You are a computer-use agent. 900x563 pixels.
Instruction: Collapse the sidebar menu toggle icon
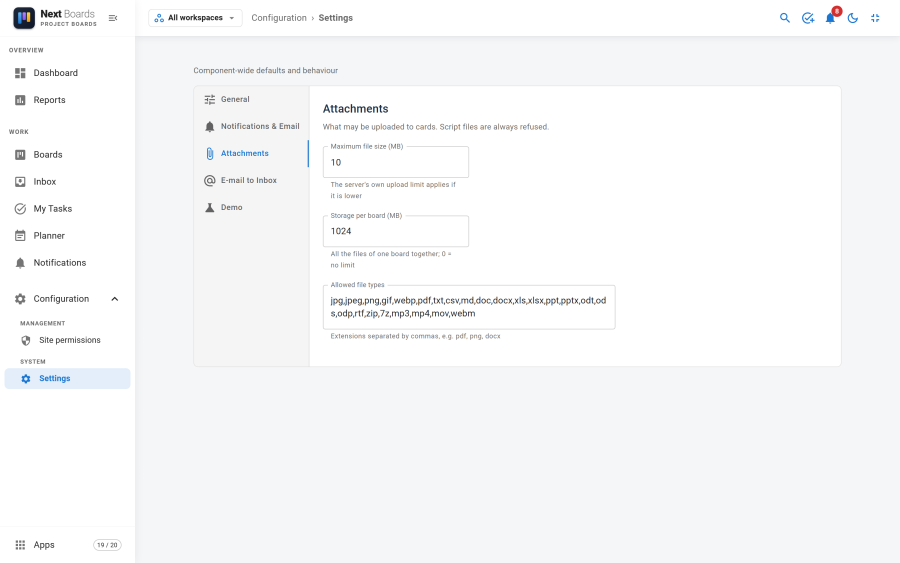[x=113, y=18]
